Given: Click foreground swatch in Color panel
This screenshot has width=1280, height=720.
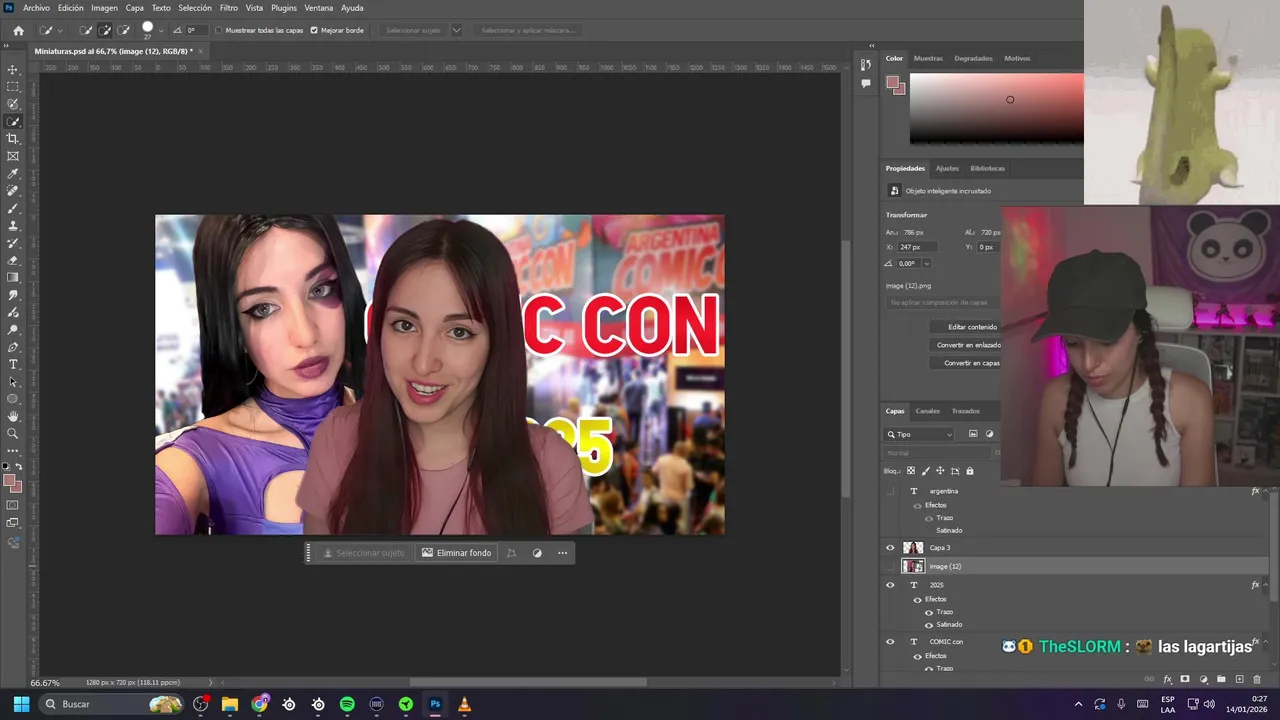Looking at the screenshot, I should pos(892,82).
